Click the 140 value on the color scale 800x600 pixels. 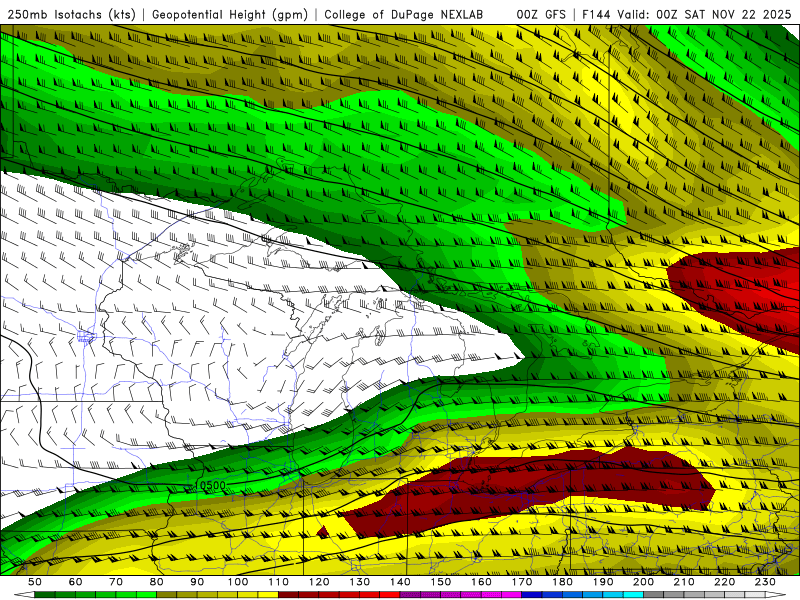(400, 582)
